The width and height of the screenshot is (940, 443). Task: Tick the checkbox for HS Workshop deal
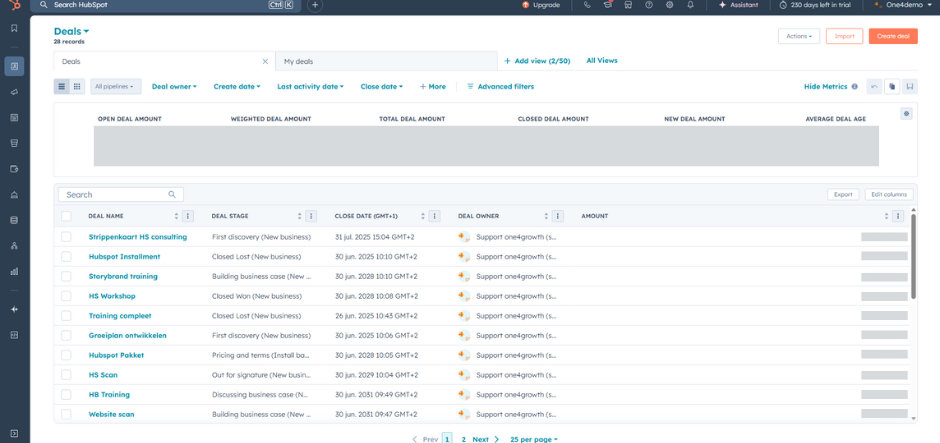point(66,296)
